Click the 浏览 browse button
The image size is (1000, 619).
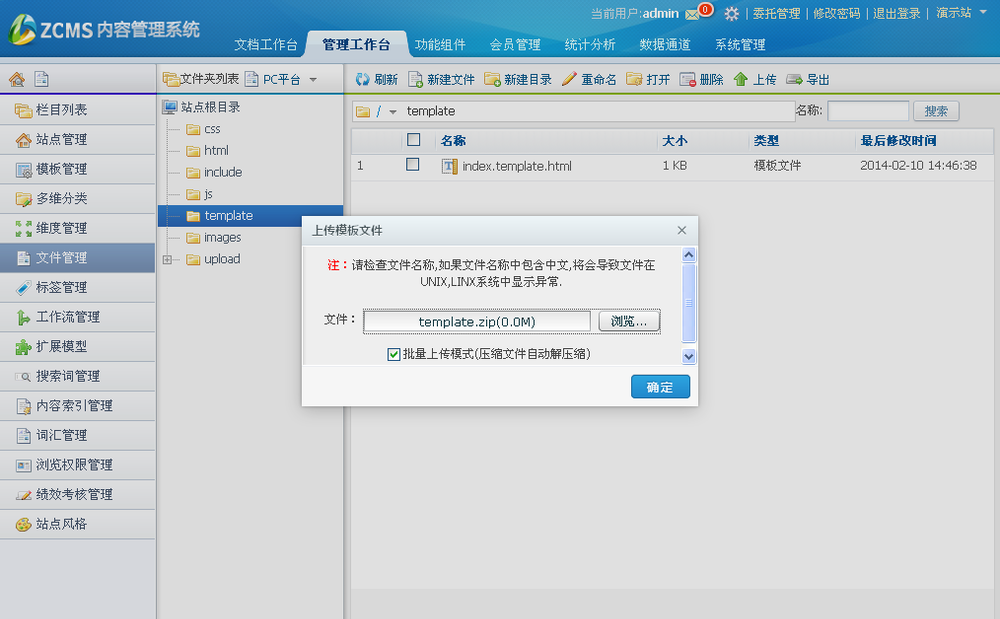pyautogui.click(x=630, y=321)
